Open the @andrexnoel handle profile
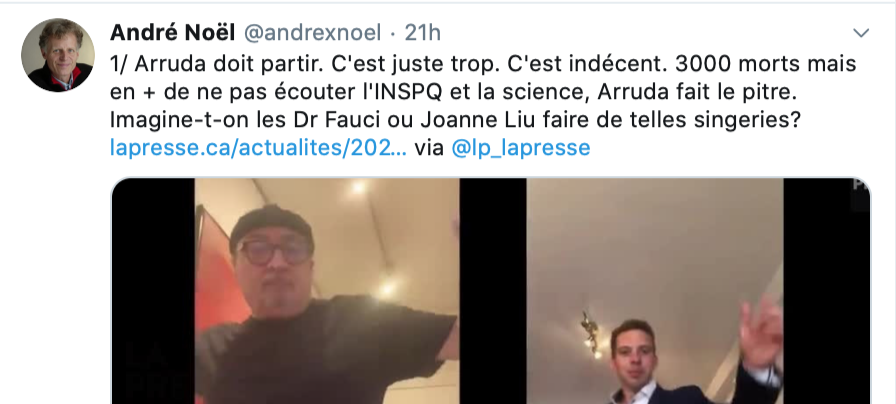 pos(313,33)
